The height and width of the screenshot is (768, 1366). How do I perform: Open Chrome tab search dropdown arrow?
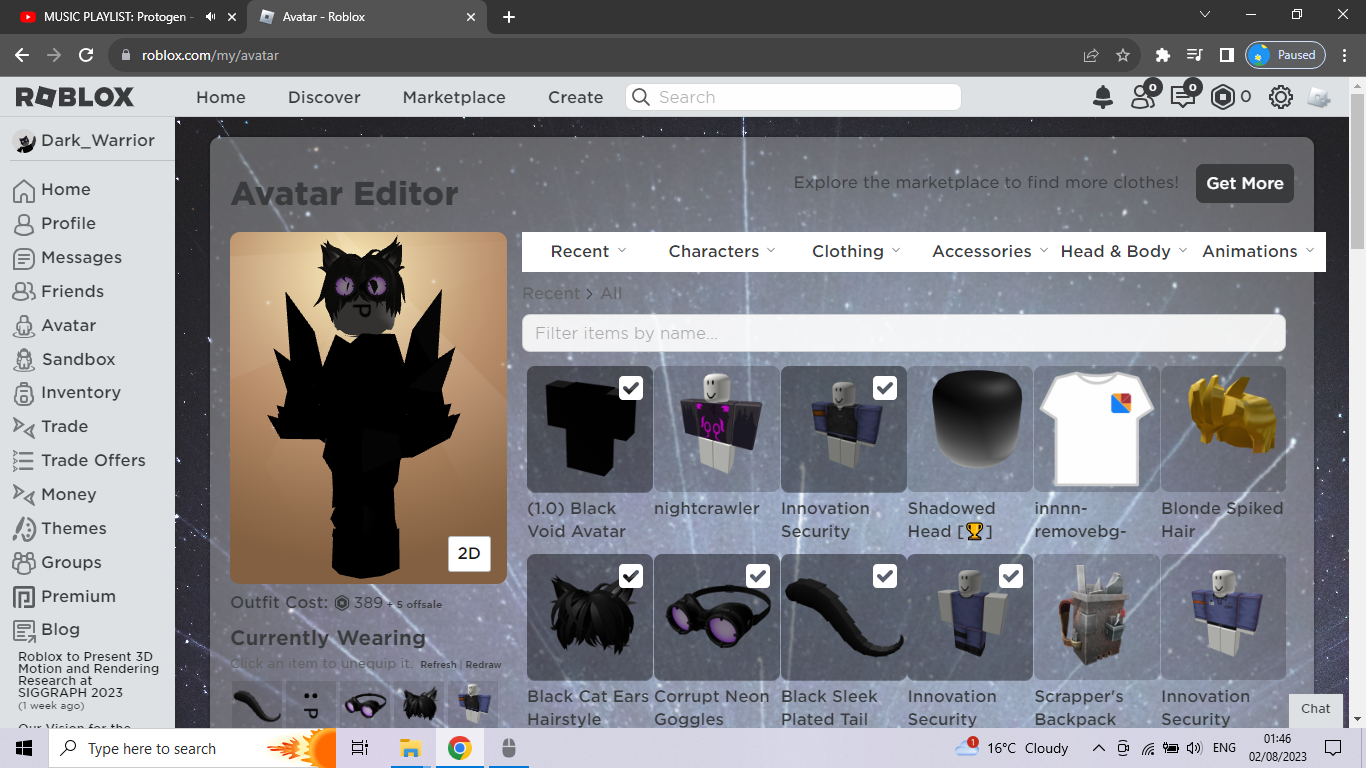point(1204,15)
